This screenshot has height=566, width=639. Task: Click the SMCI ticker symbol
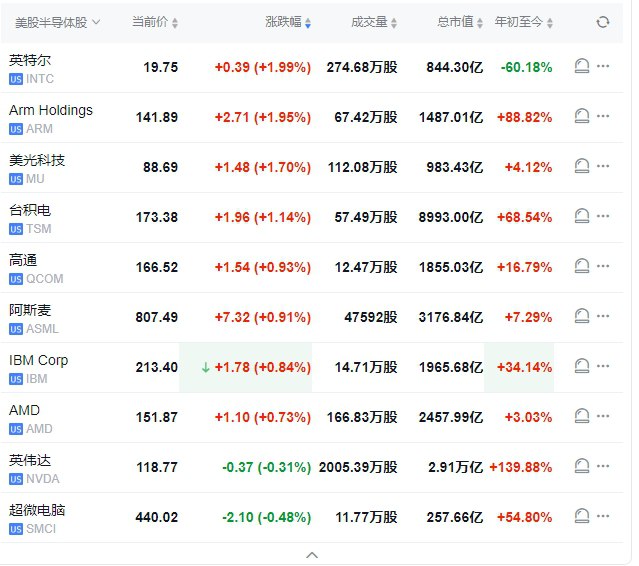(x=41, y=529)
